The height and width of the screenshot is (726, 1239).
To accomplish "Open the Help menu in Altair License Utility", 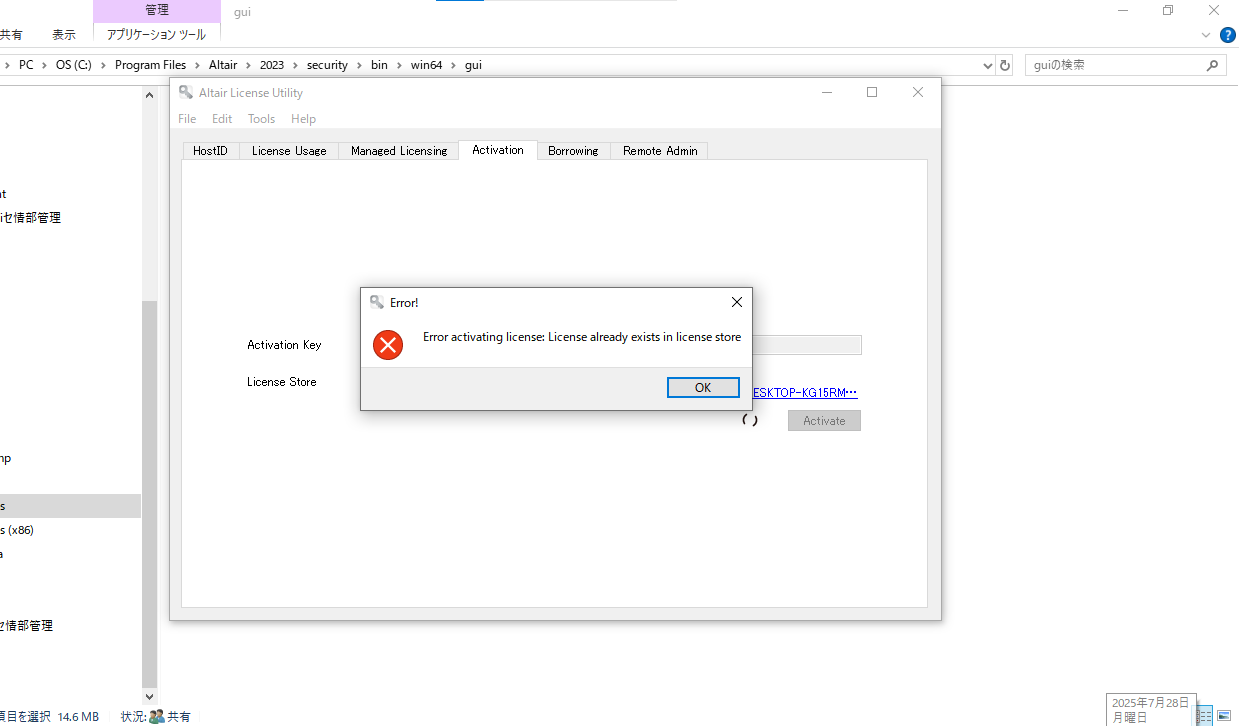I will point(303,118).
